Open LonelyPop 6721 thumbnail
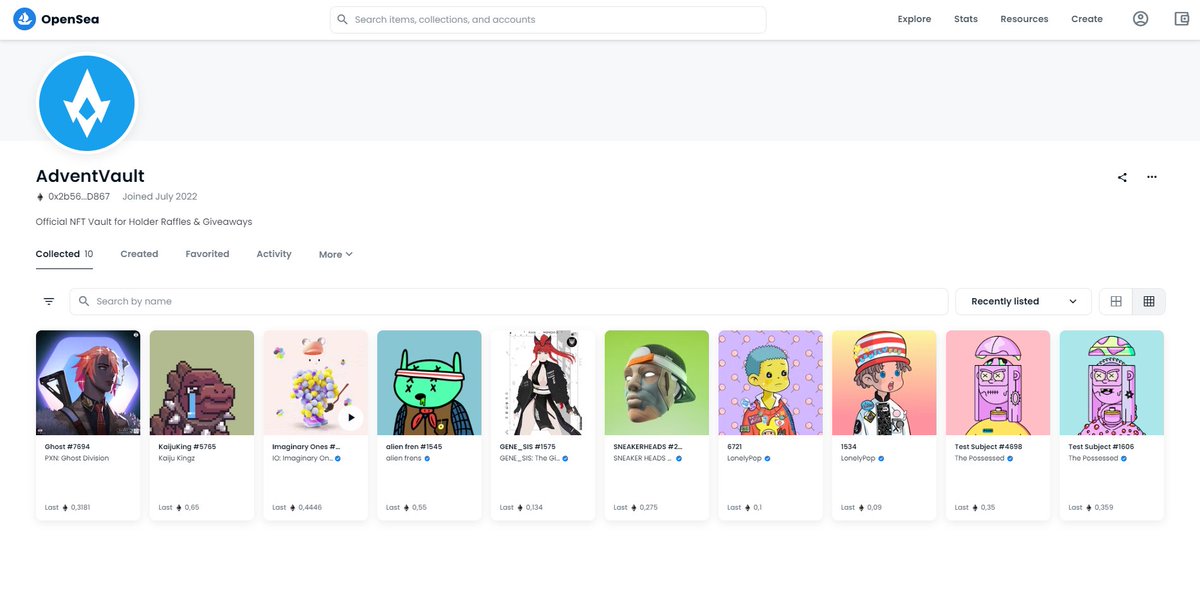1200x595 pixels. click(x=771, y=382)
